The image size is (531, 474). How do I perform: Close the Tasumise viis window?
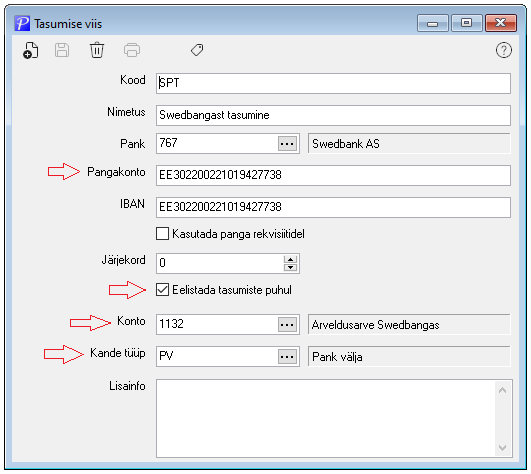[x=501, y=23]
